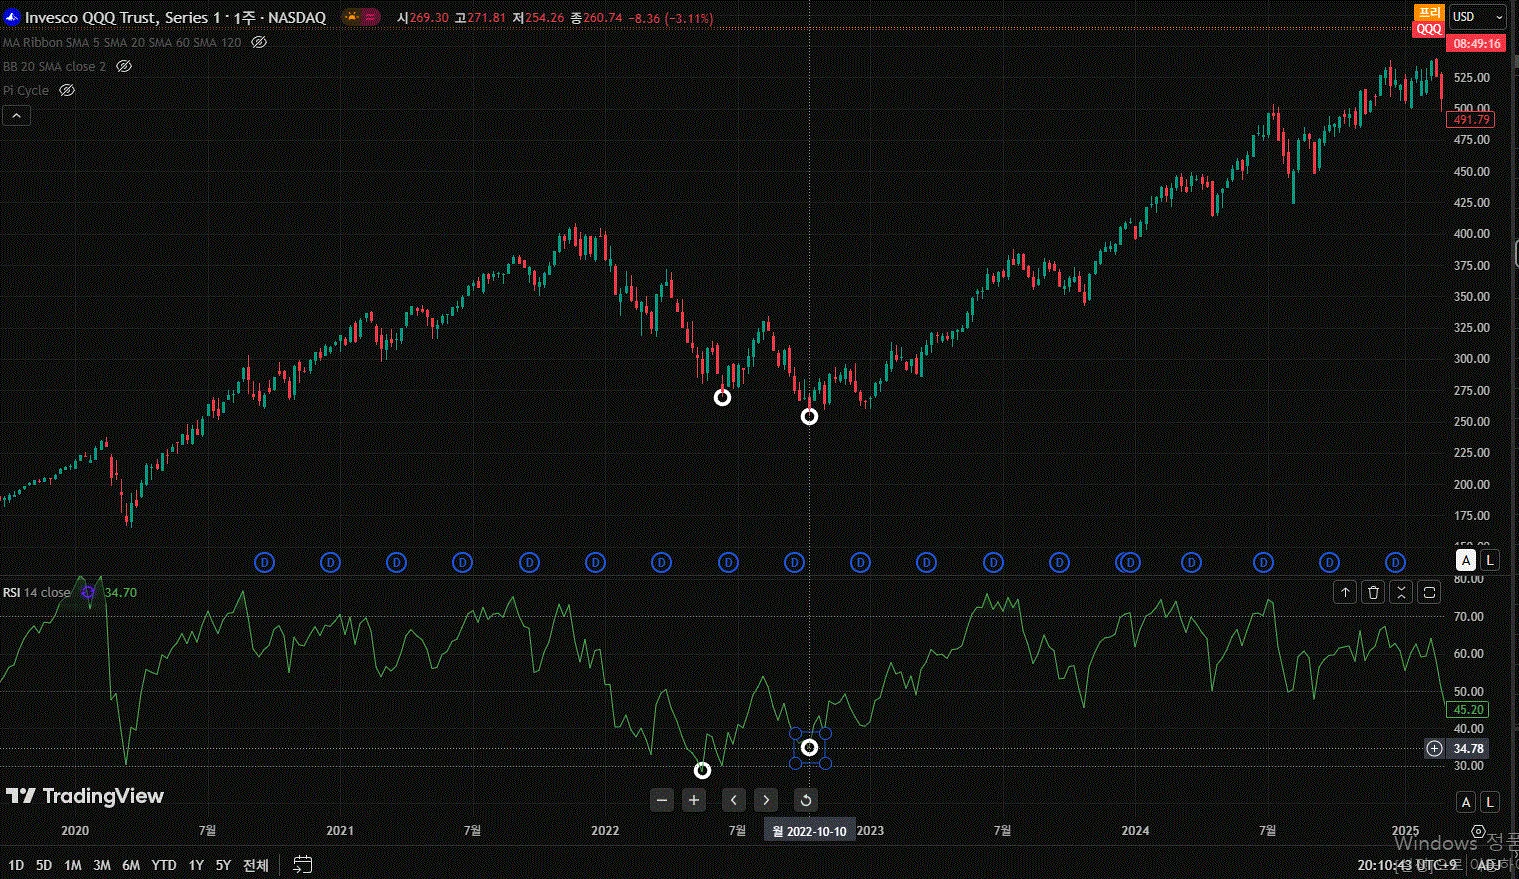Image resolution: width=1519 pixels, height=879 pixels.
Task: Click the BB 20 SMA close 2 legend label
Action: point(54,67)
